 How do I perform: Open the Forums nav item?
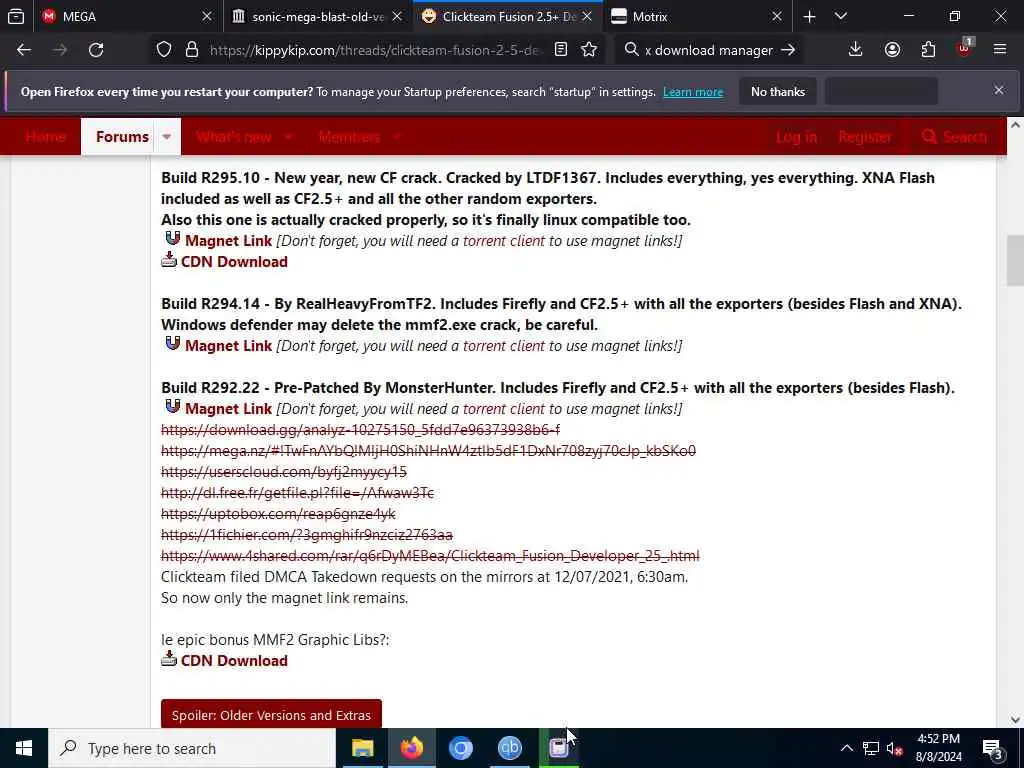122,136
